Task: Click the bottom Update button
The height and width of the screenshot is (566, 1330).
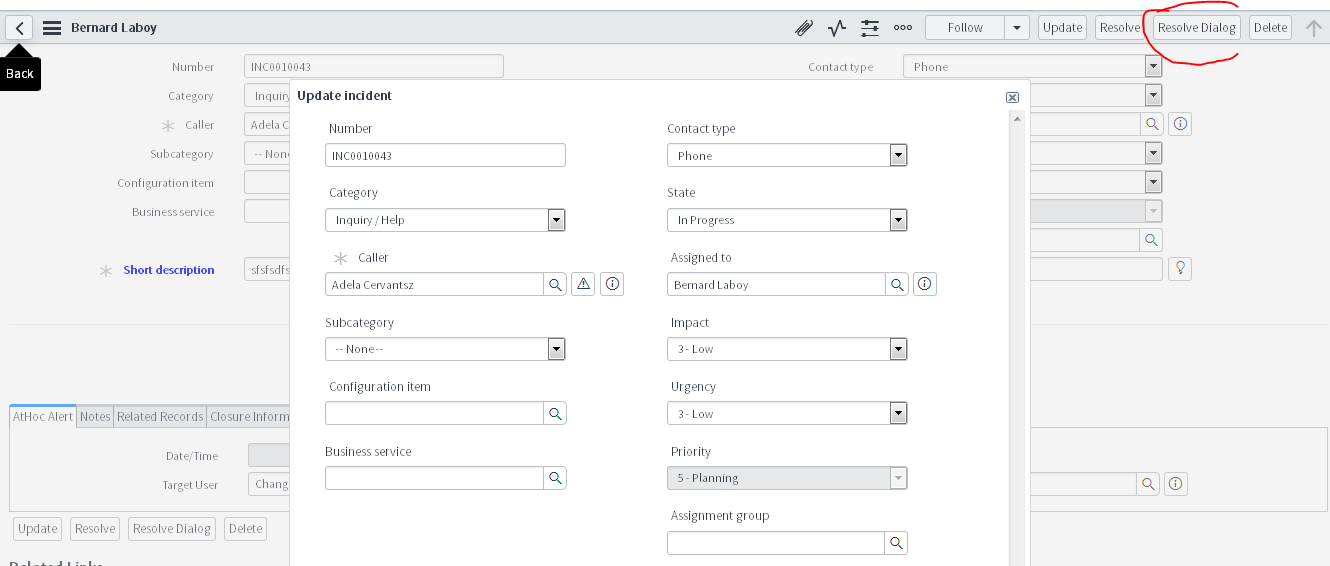Action: (38, 529)
